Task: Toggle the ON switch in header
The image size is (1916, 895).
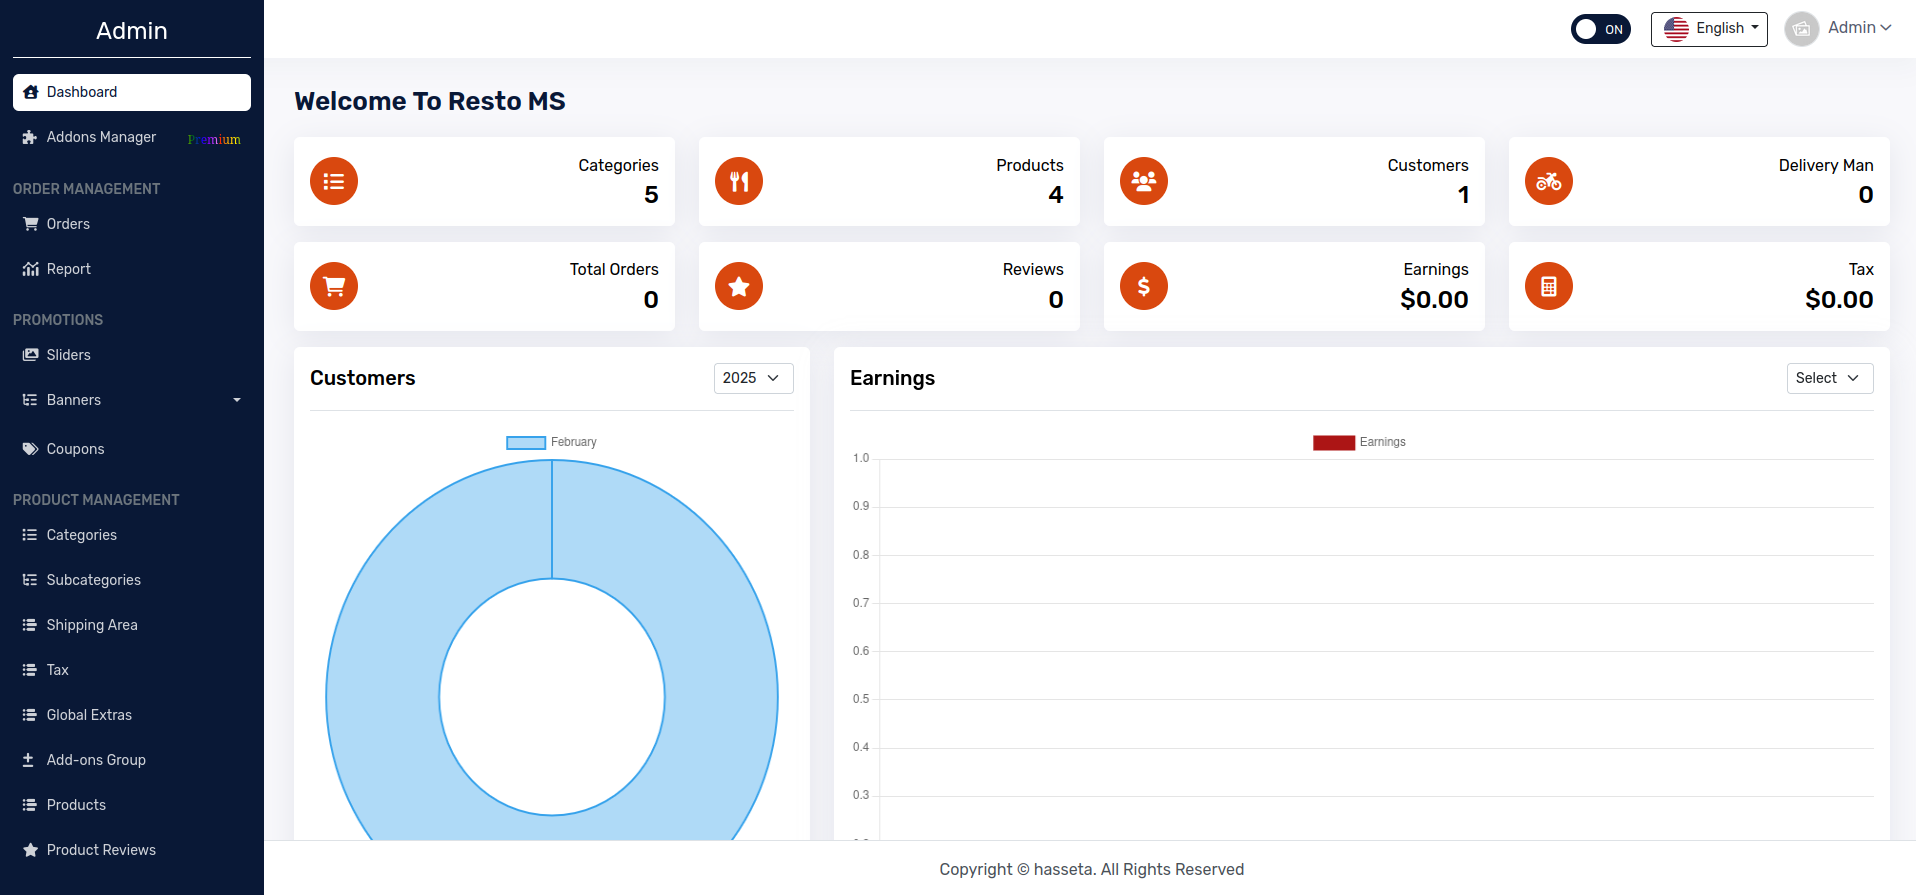Action: (x=1600, y=29)
